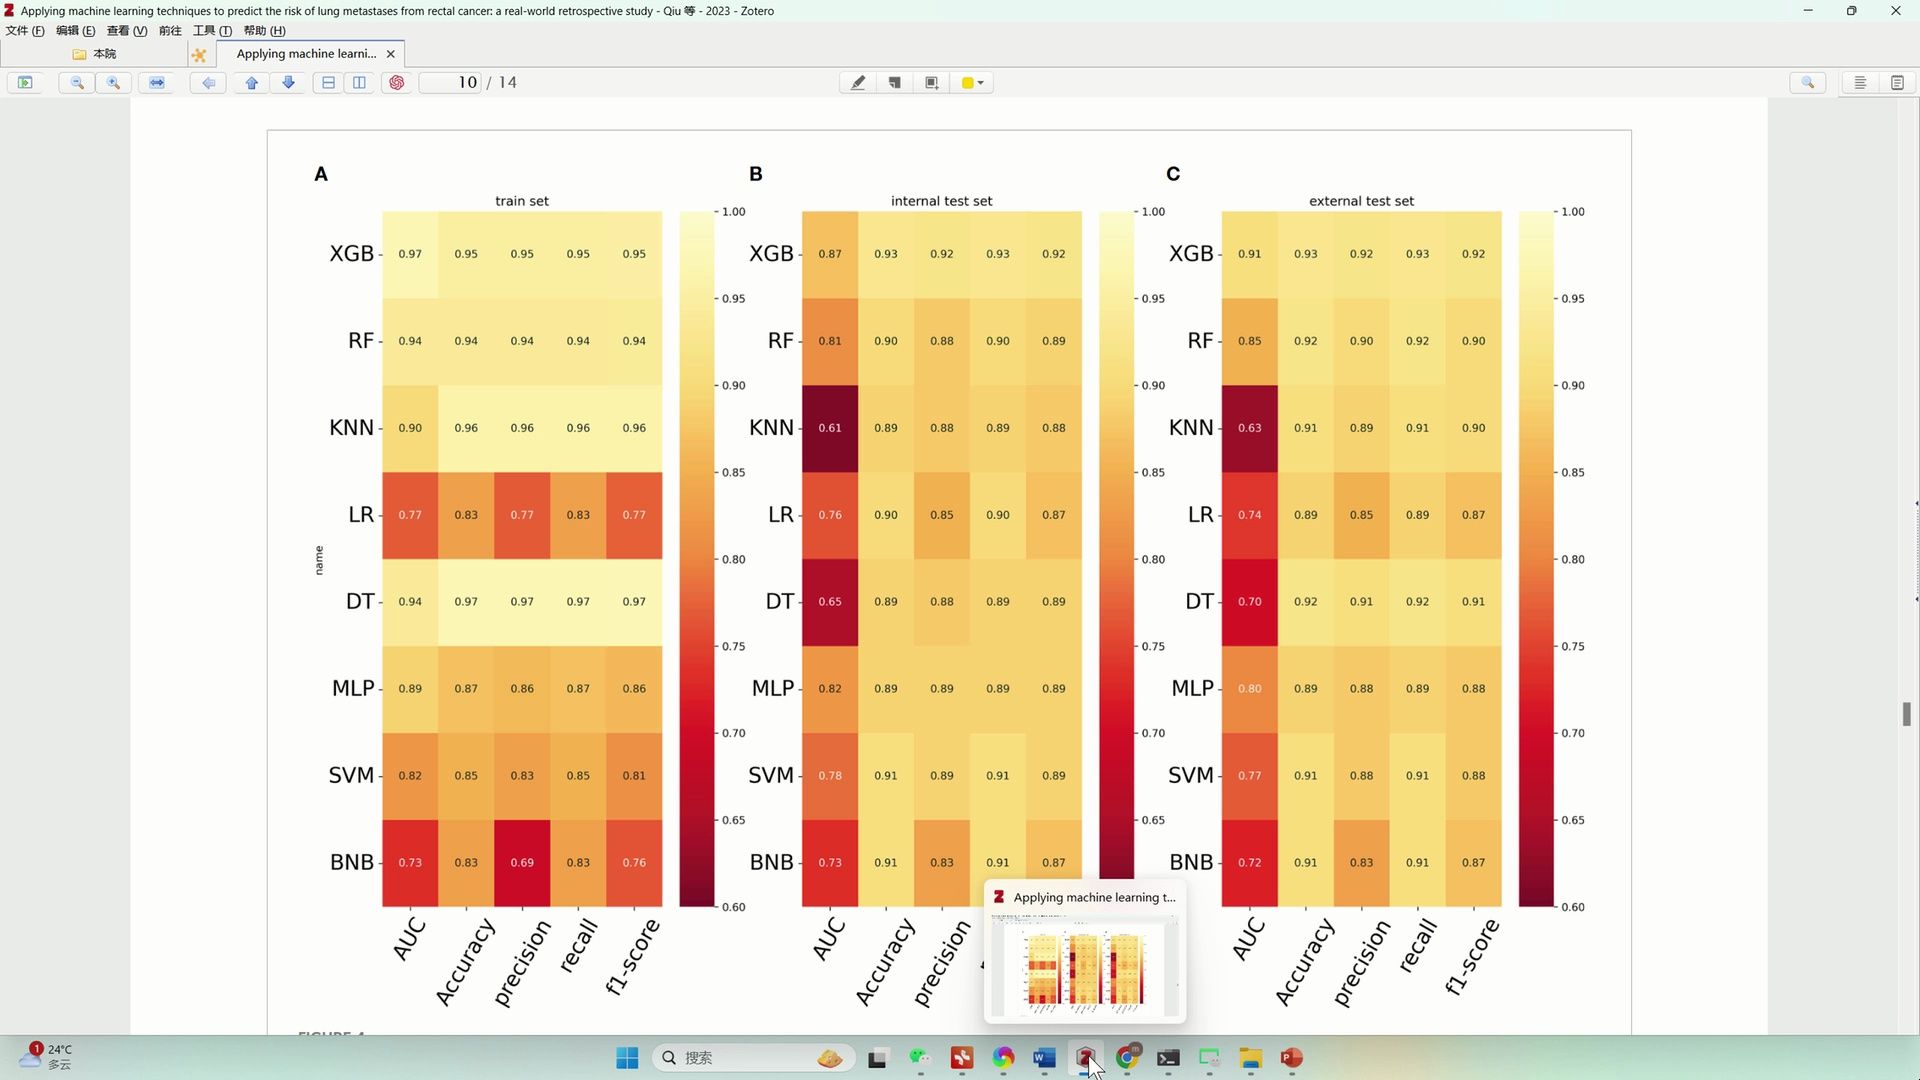Click the taskbar 搜索 search box

click(x=754, y=1058)
